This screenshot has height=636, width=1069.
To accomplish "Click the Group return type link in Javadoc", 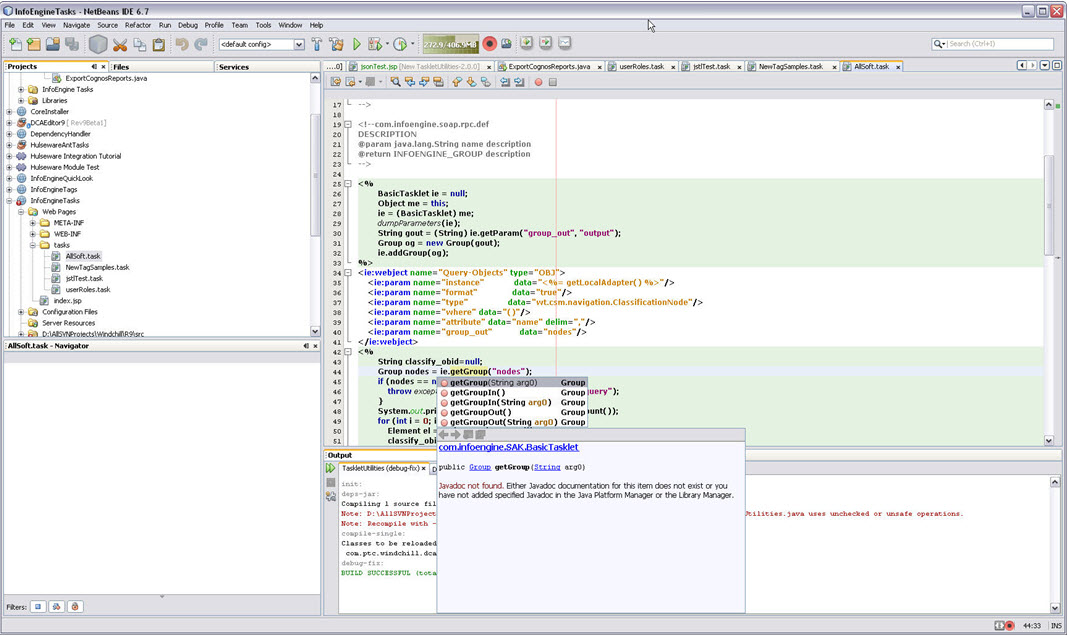I will 480,468.
